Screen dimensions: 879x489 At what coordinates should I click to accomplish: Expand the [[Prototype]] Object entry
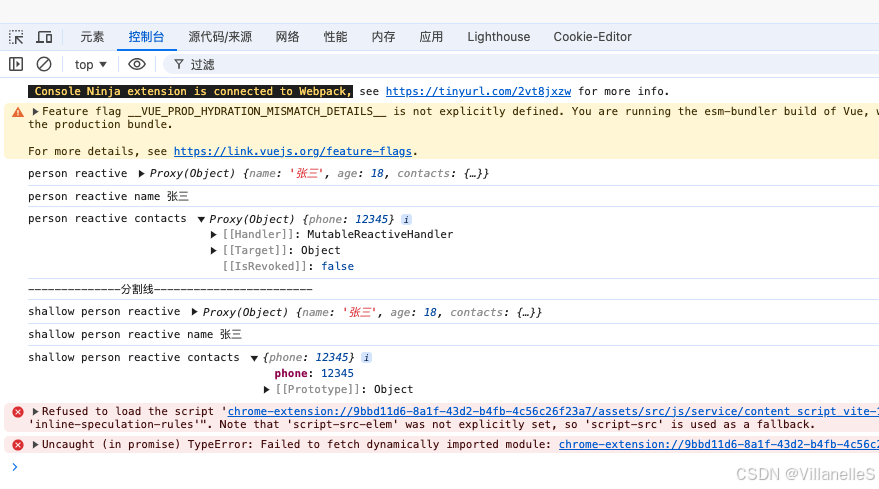pyautogui.click(x=267, y=389)
